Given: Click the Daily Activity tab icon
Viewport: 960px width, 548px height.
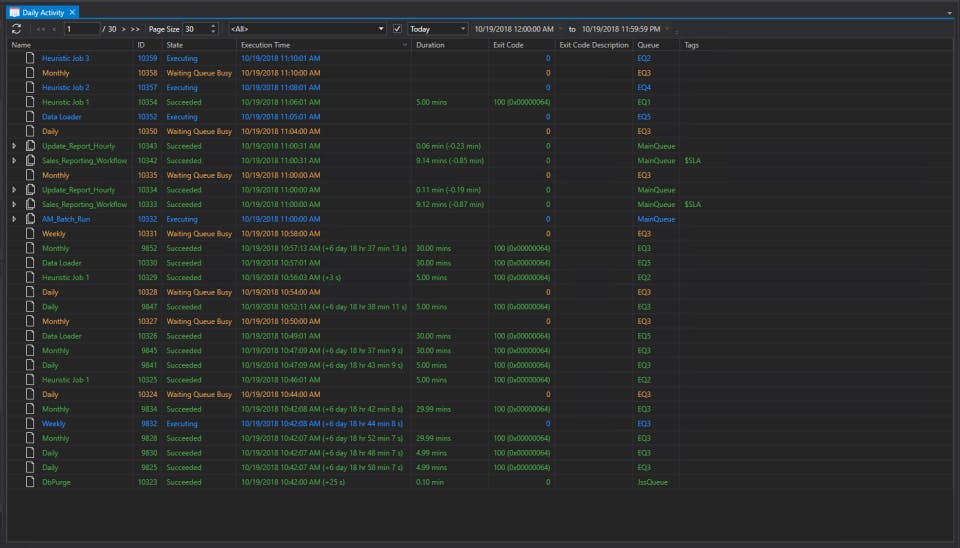Looking at the screenshot, I should coord(14,11).
